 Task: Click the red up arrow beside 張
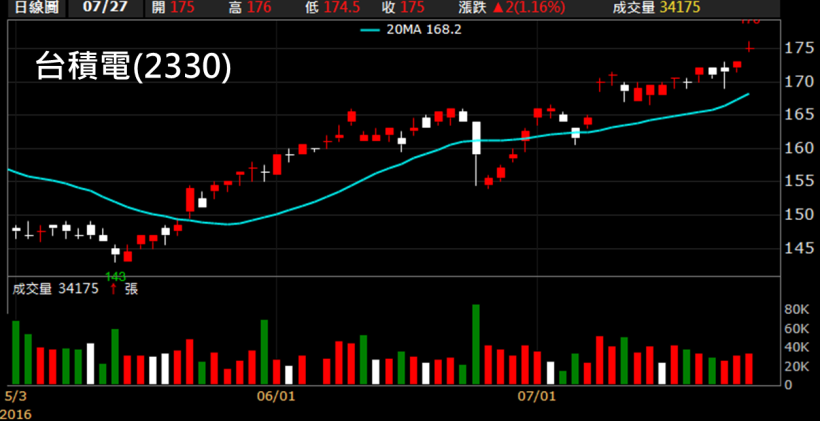113,288
